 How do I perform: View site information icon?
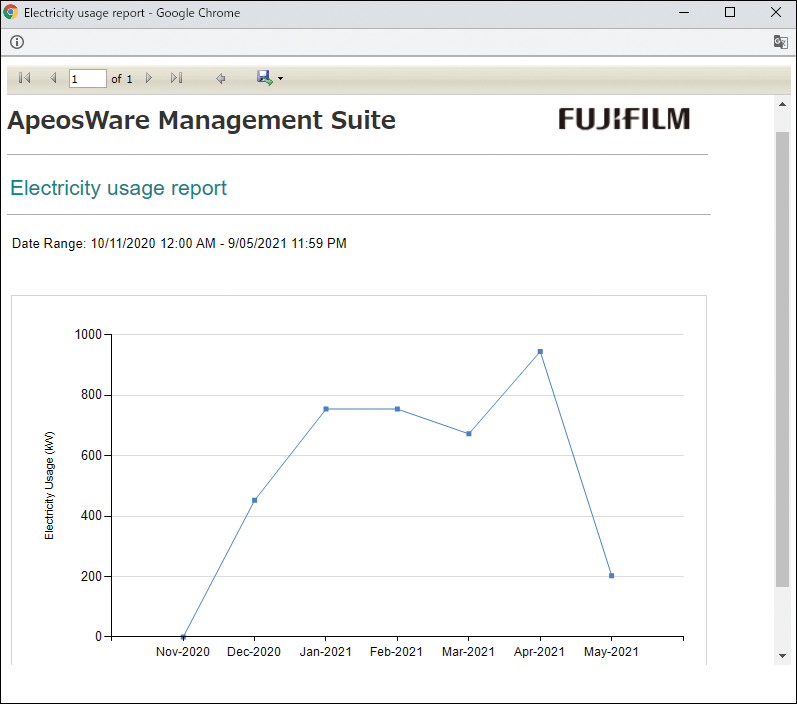[17, 42]
